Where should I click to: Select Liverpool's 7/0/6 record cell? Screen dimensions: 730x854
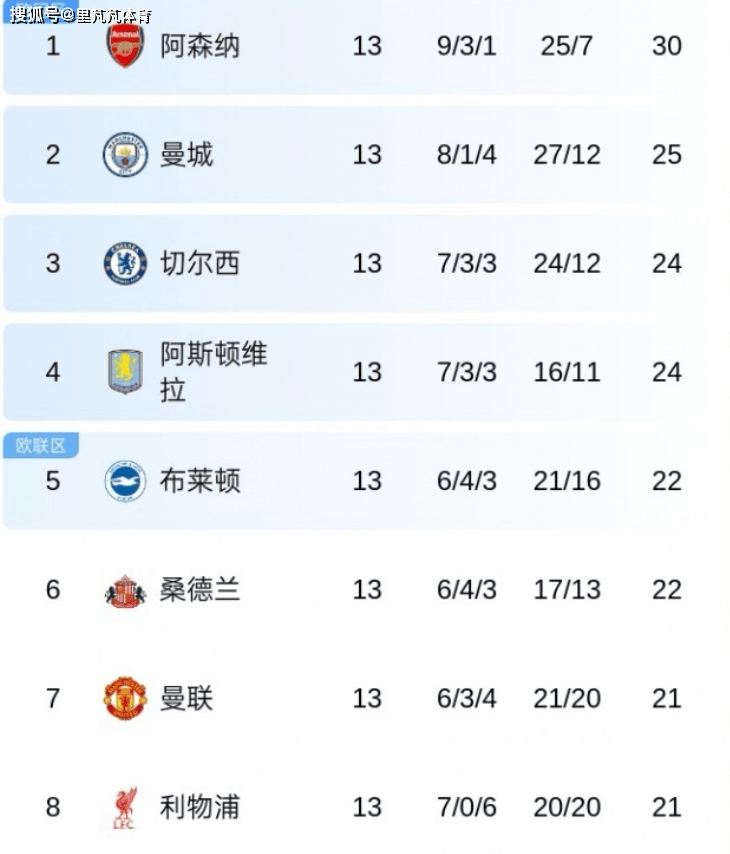coord(466,807)
